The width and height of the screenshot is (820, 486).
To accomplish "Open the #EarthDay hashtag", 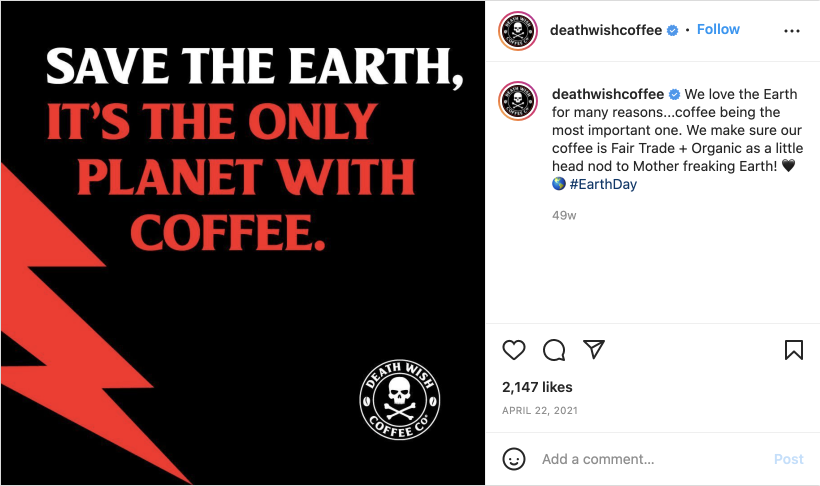I will point(603,184).
